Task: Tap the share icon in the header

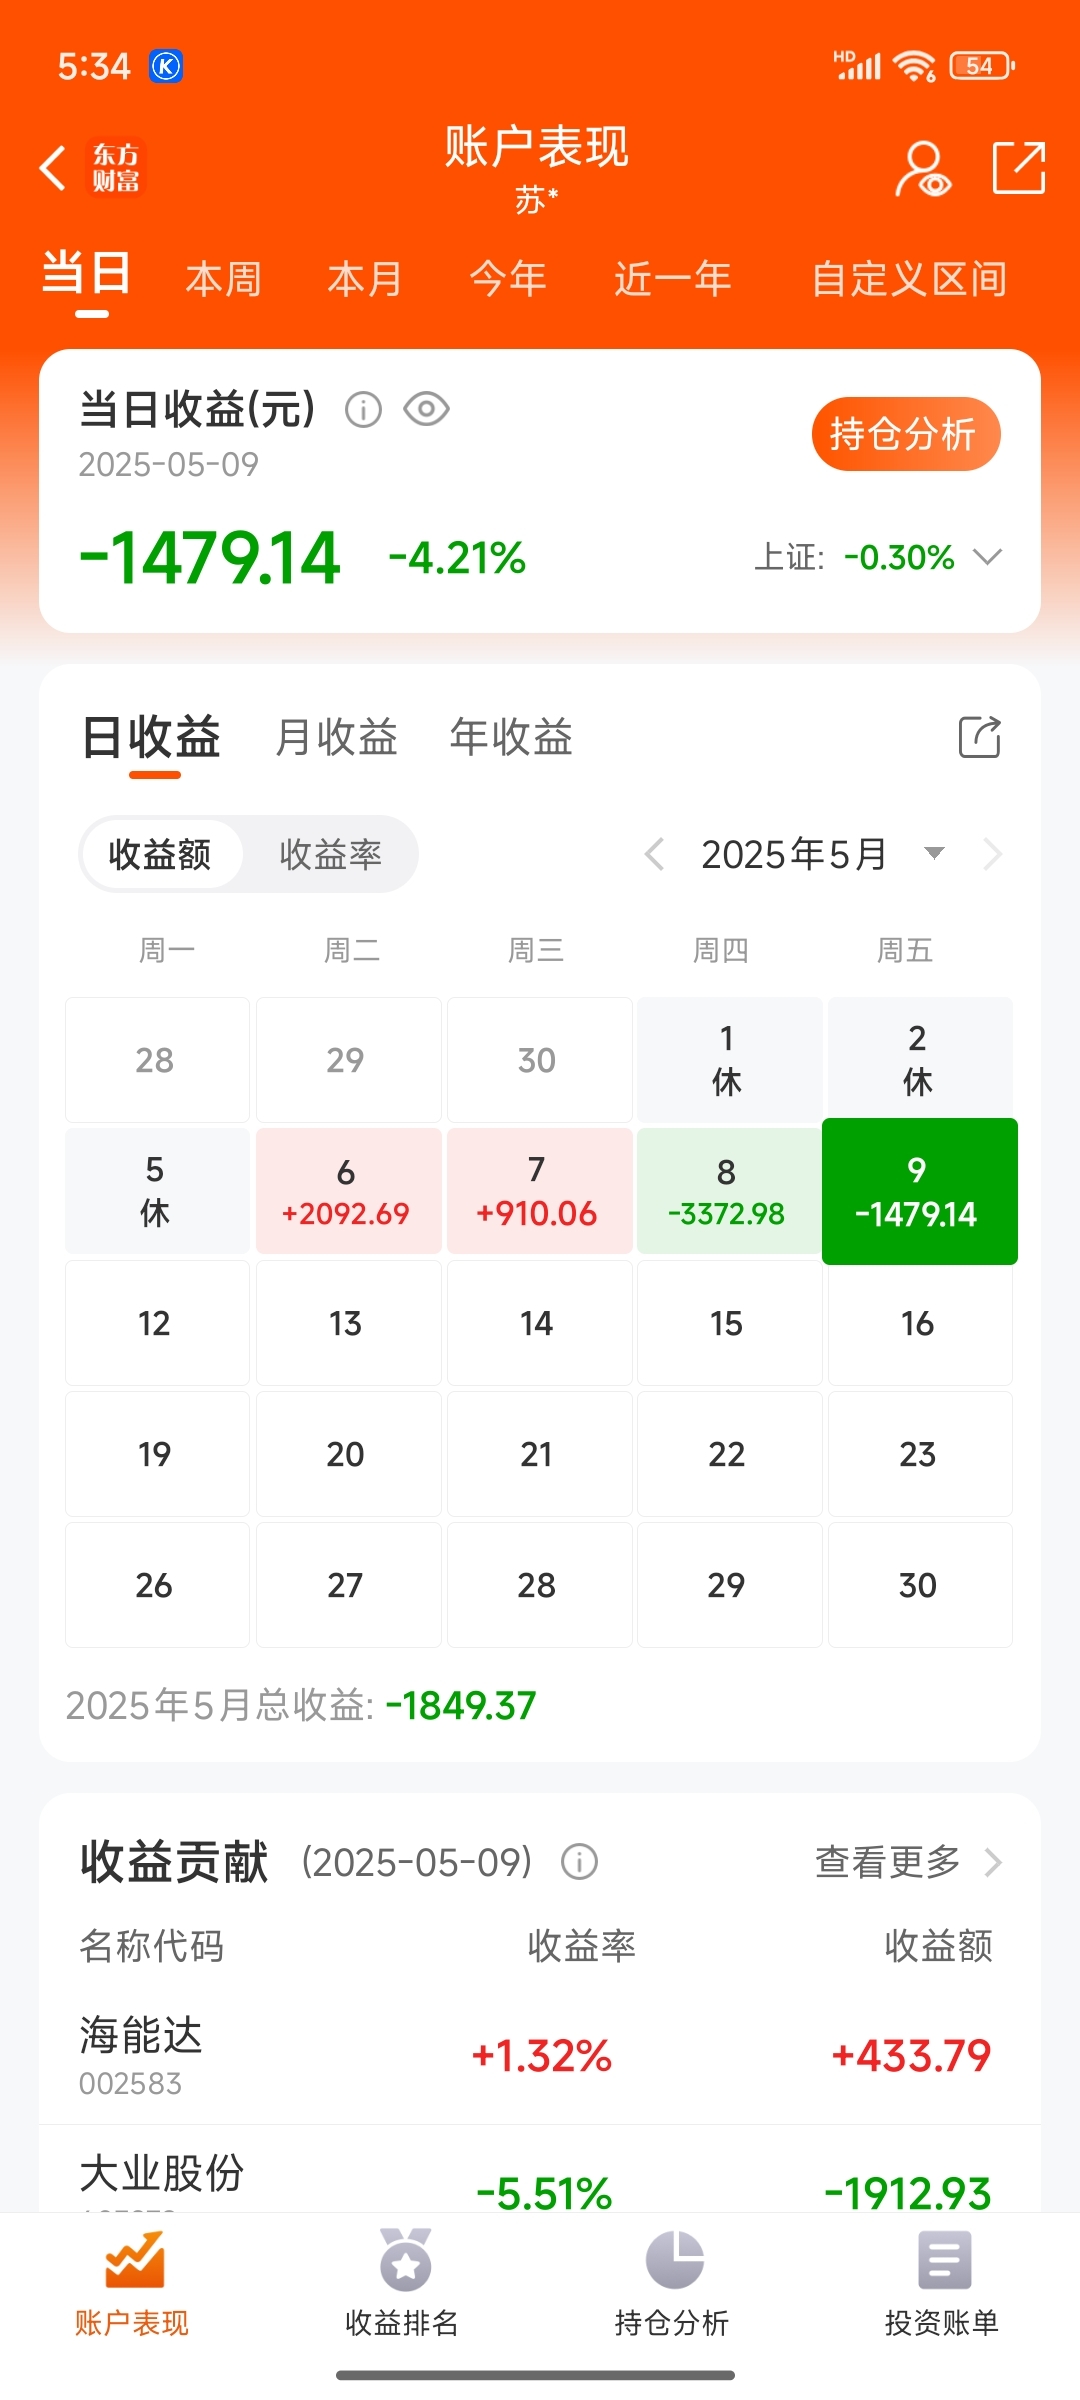Action: click(1019, 167)
